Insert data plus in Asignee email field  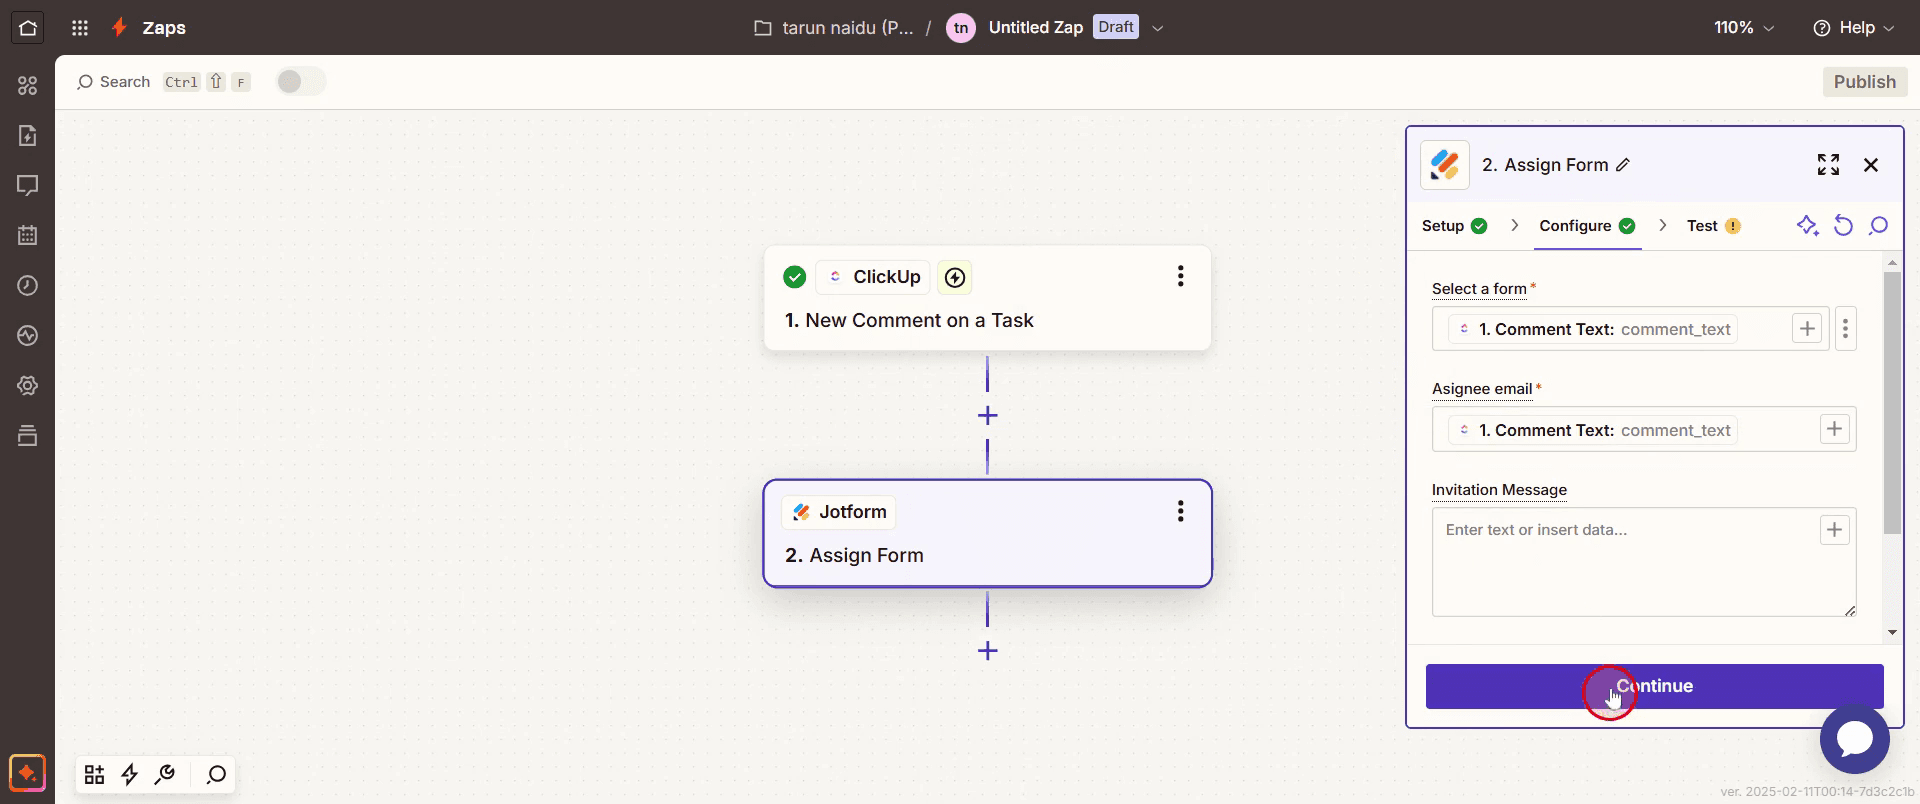[x=1834, y=429]
